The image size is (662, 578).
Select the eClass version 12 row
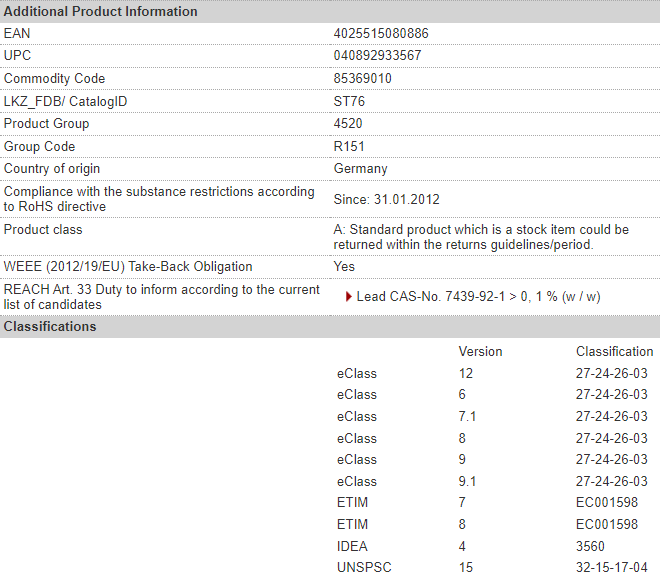[492, 373]
